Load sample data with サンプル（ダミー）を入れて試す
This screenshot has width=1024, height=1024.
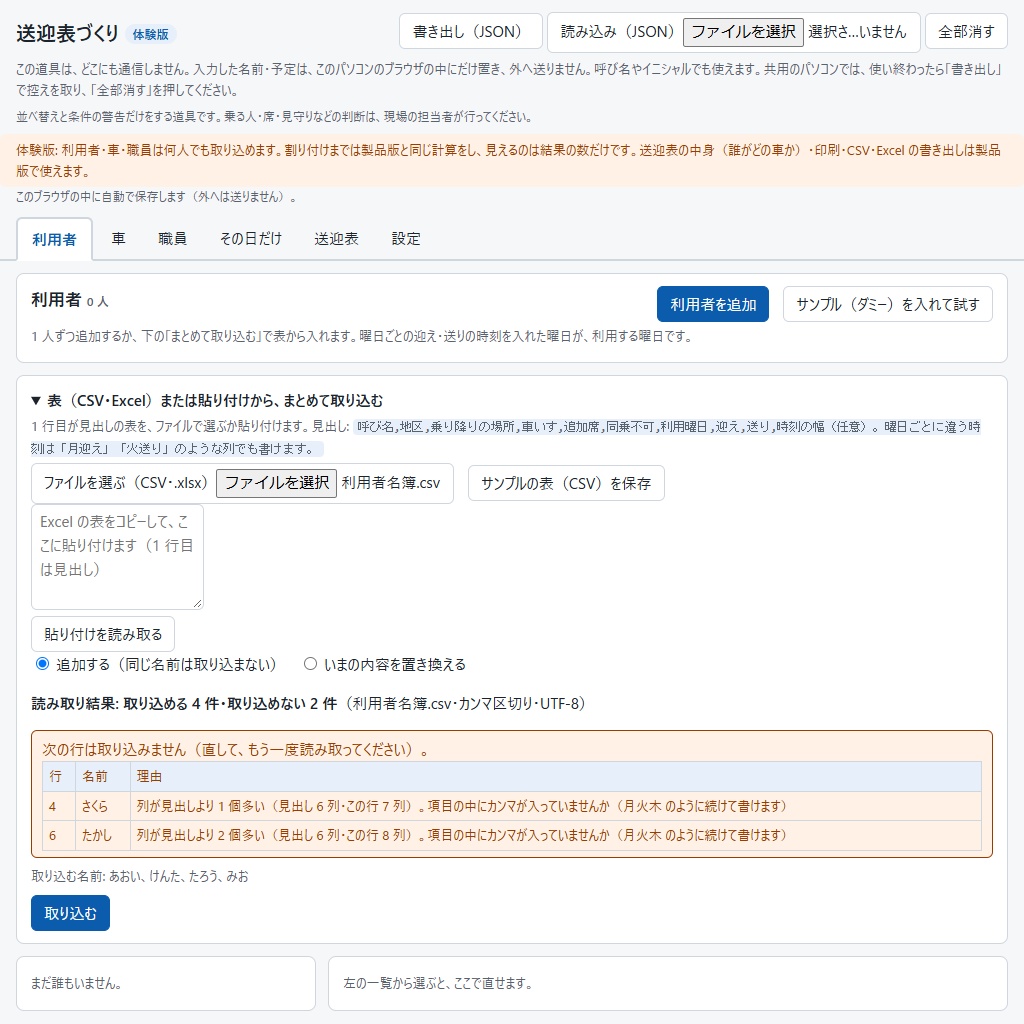(888, 304)
